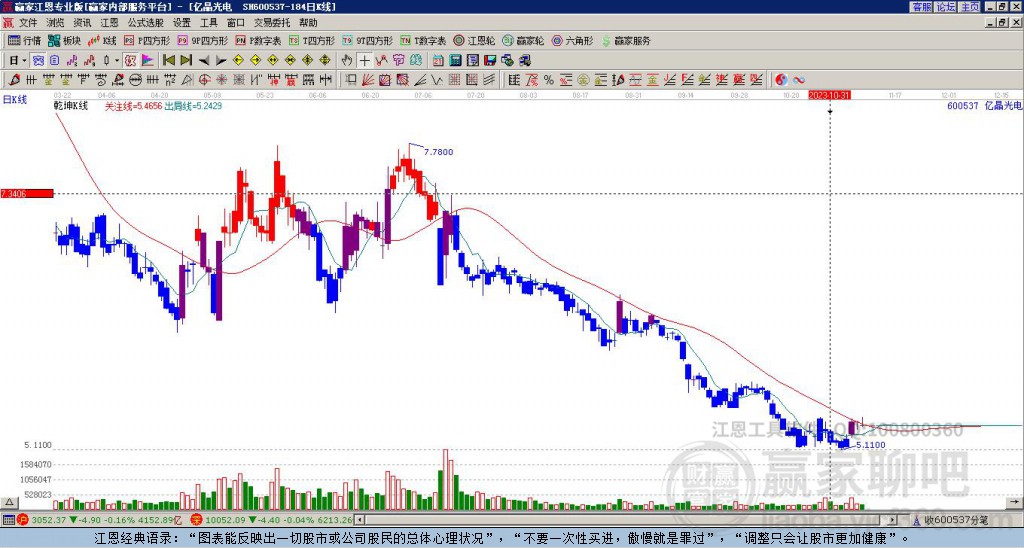Open the P数字表 tool
Image resolution: width=1024 pixels, height=548 pixels.
tap(258, 40)
